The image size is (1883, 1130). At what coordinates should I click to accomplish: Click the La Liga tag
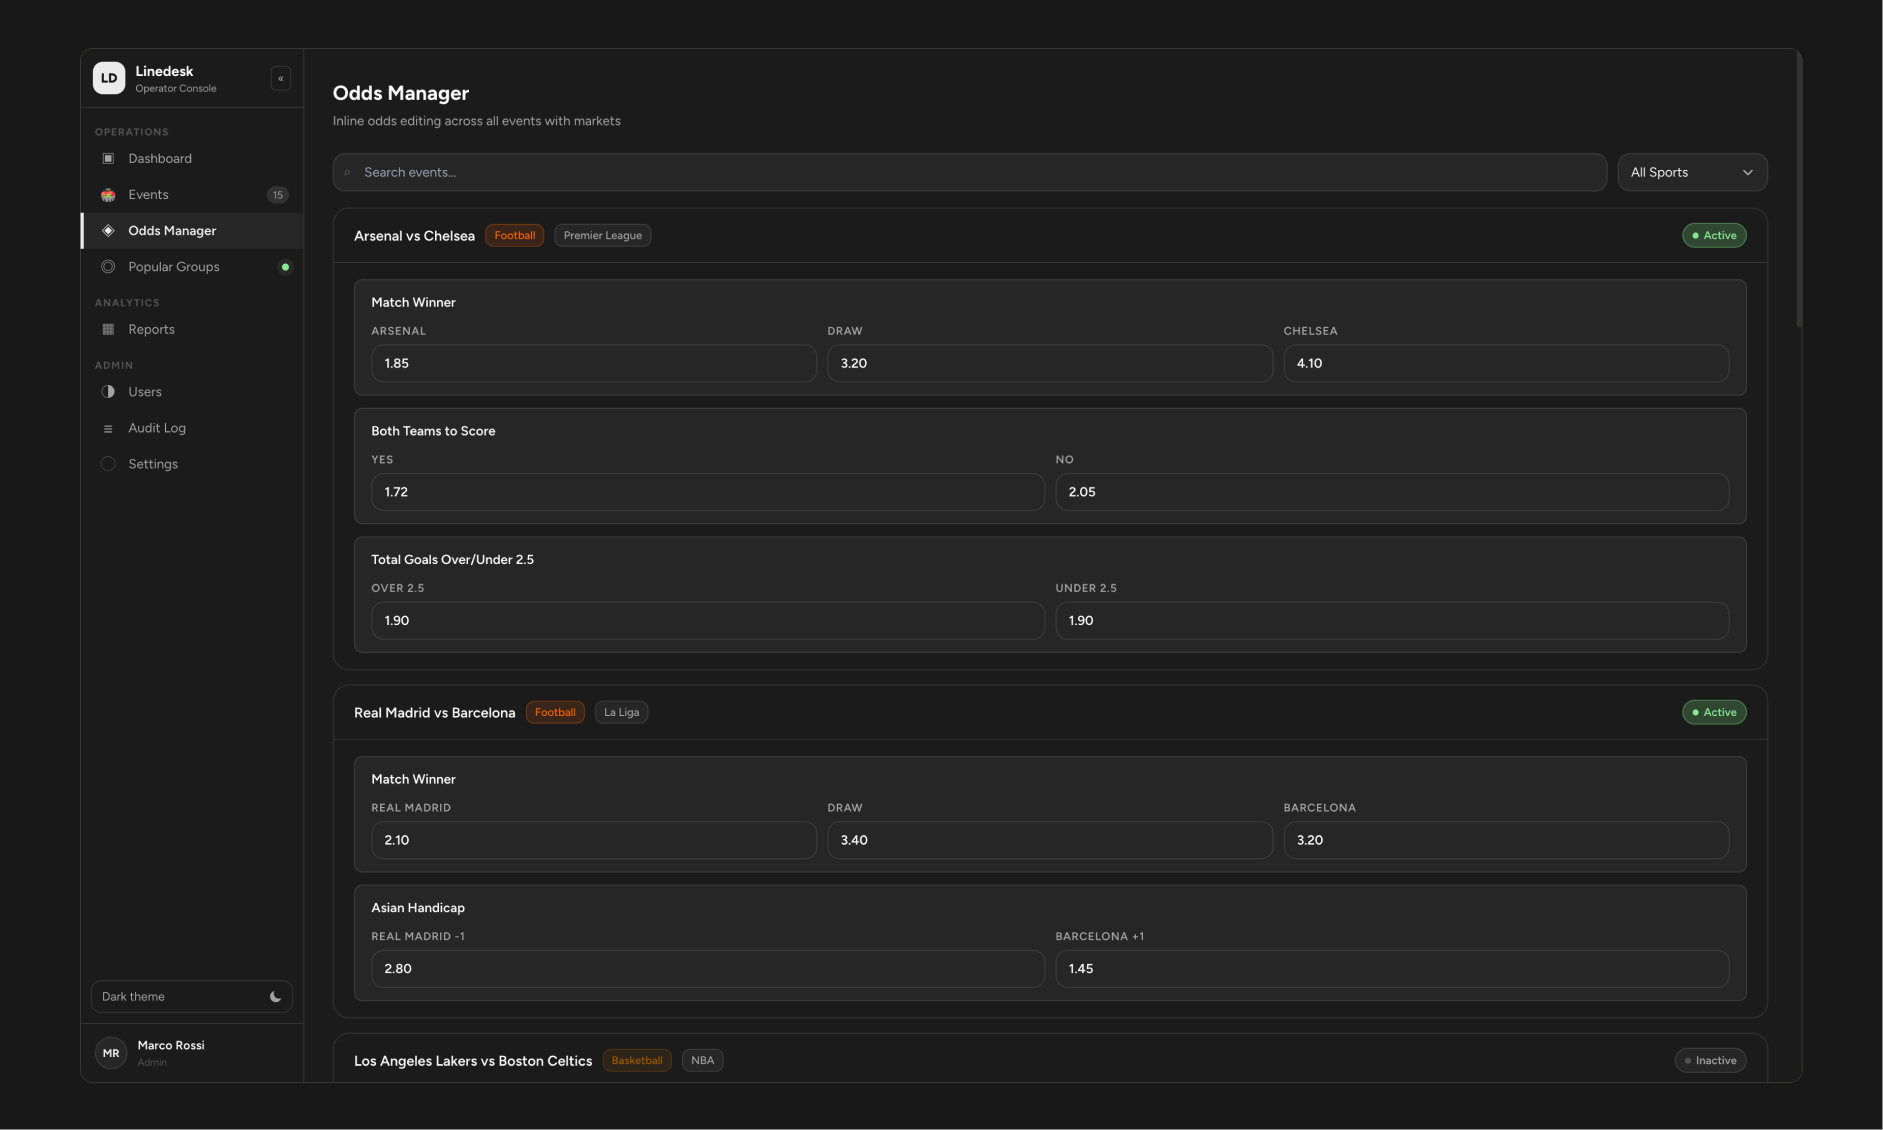click(x=621, y=712)
